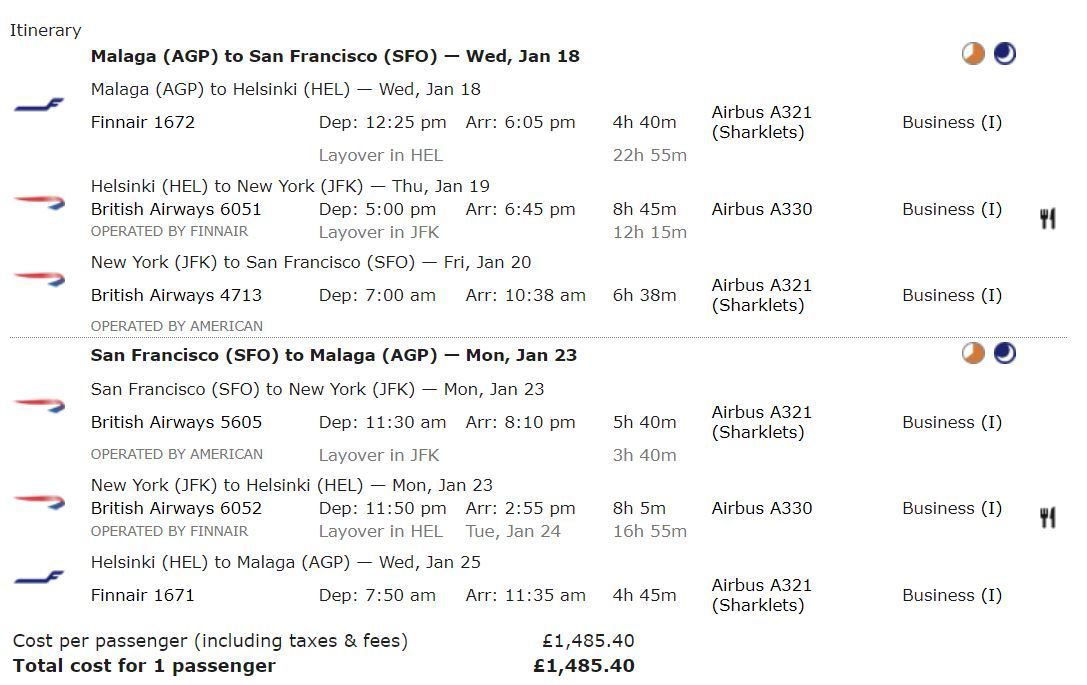Click orange daytime icon on Malaga to San Francisco header
This screenshot has width=1087, height=685.
(x=973, y=54)
